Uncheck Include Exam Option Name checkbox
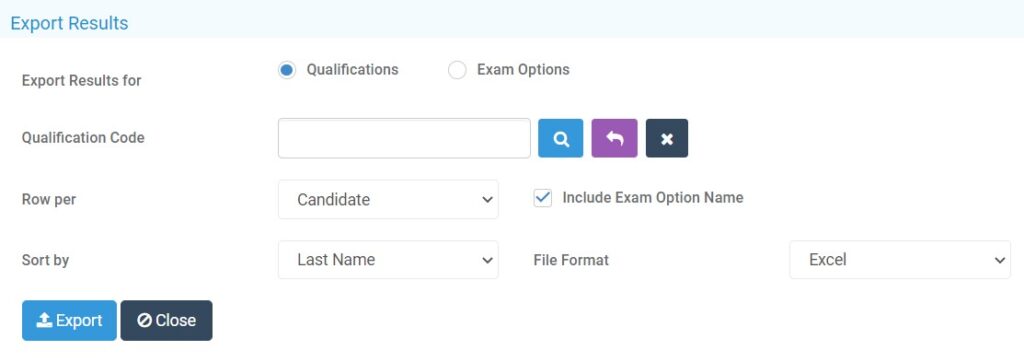 click(x=543, y=198)
